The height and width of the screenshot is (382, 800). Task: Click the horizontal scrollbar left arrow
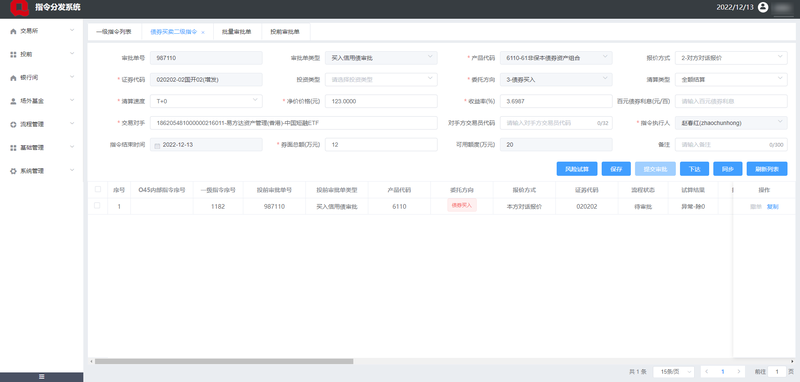click(91, 361)
